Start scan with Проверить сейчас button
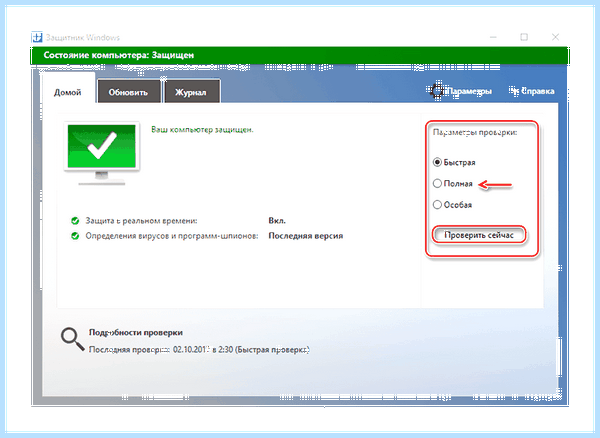This screenshot has height=438, width=600. pos(479,235)
